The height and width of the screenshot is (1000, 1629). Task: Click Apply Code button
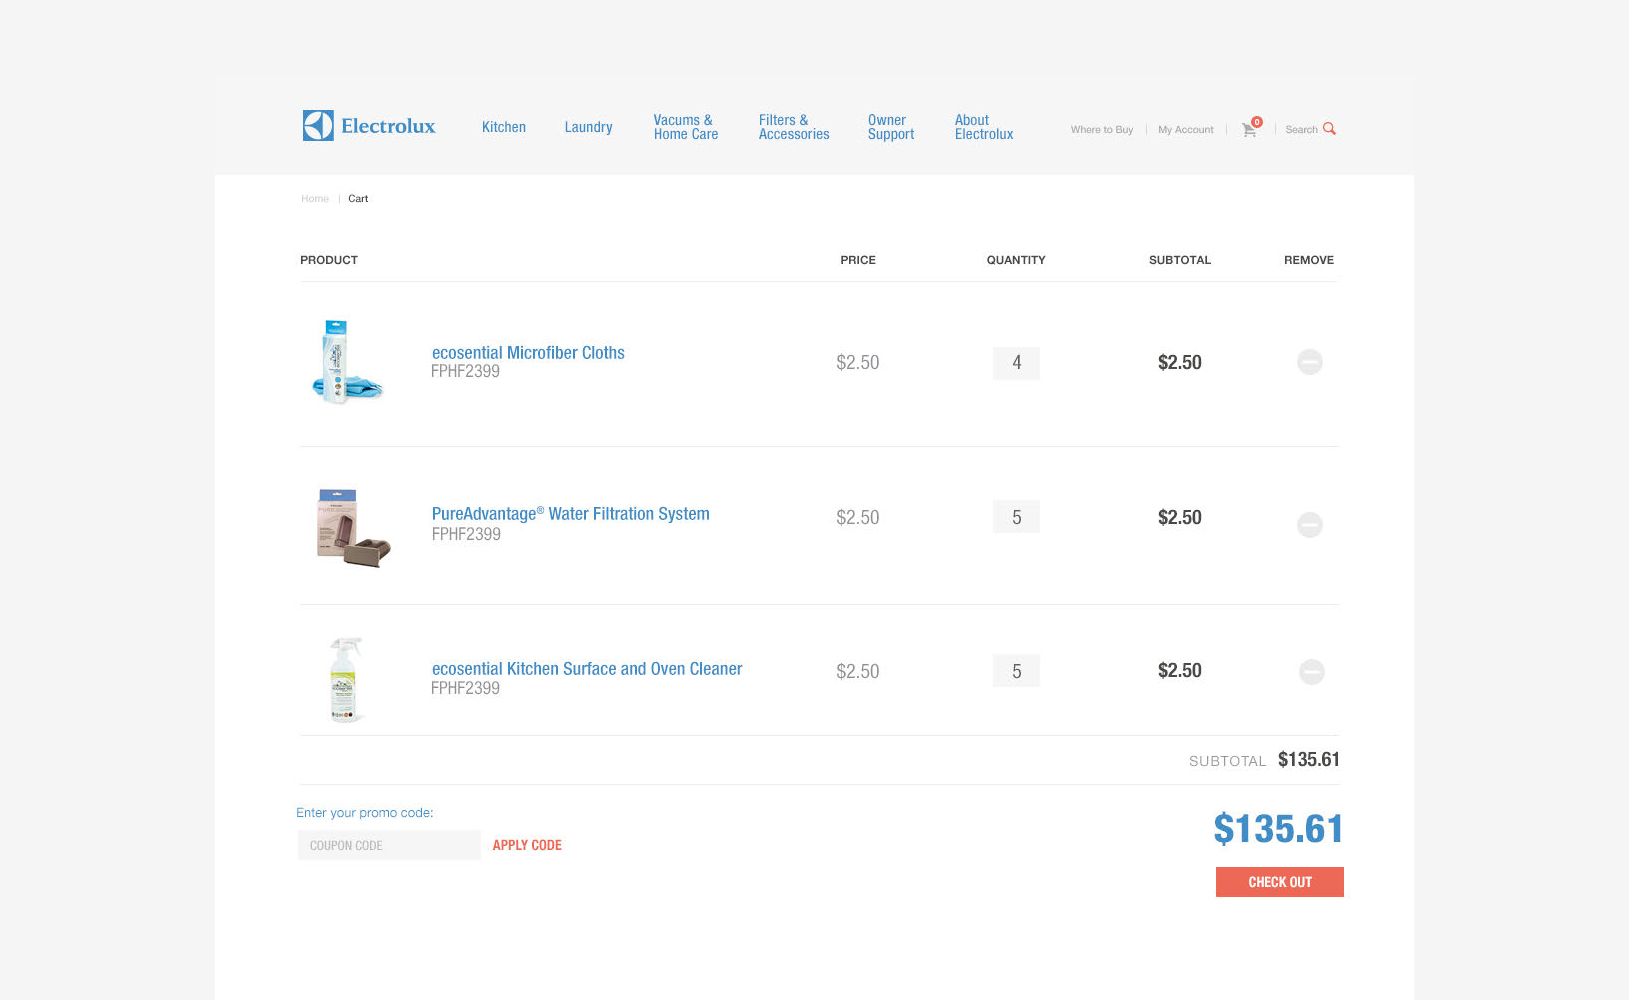(x=527, y=845)
